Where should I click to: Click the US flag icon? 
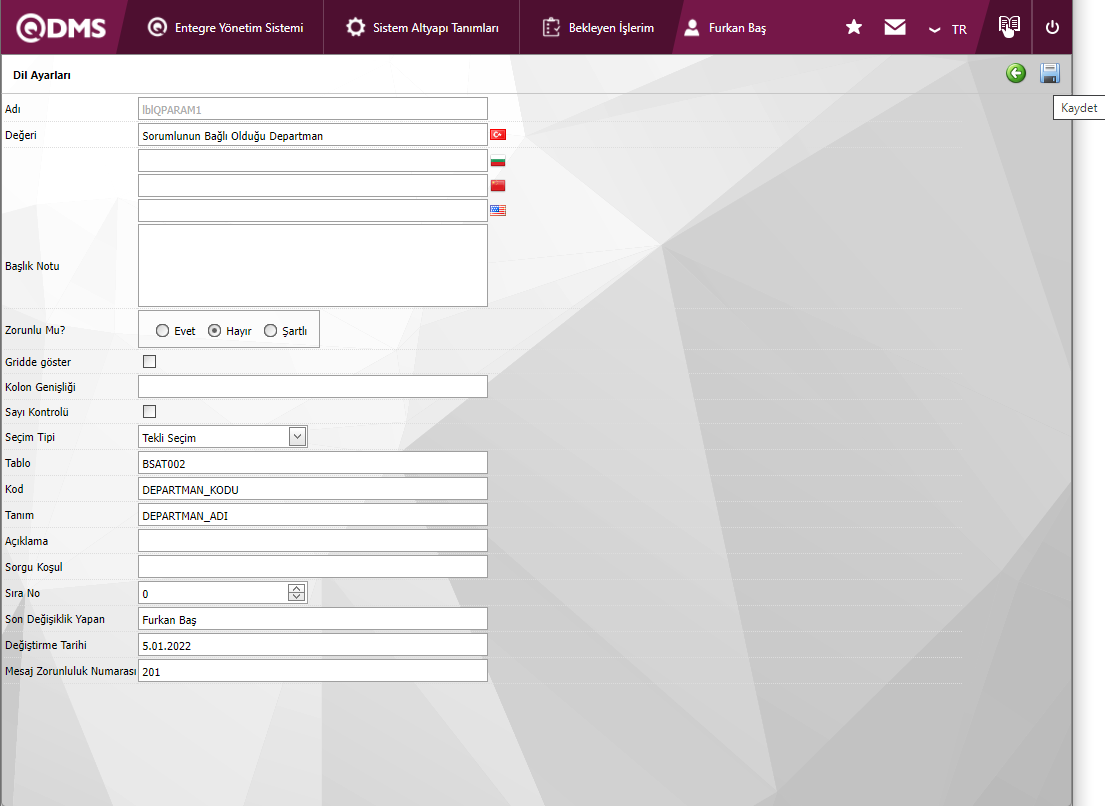click(498, 210)
